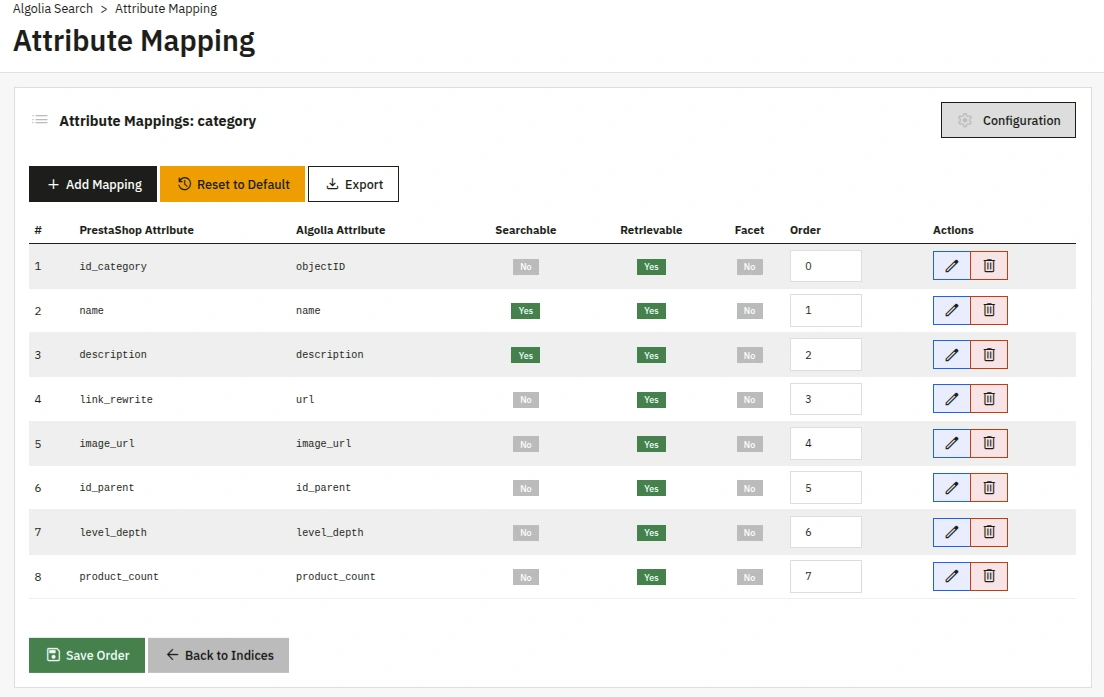Toggle Retrievable badge for id_category row
Viewport: 1104px width, 697px height.
click(x=651, y=267)
